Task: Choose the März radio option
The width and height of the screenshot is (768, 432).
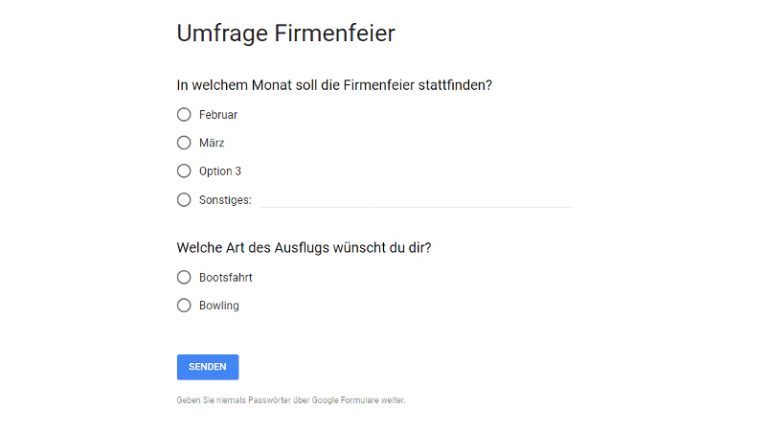Action: point(184,142)
